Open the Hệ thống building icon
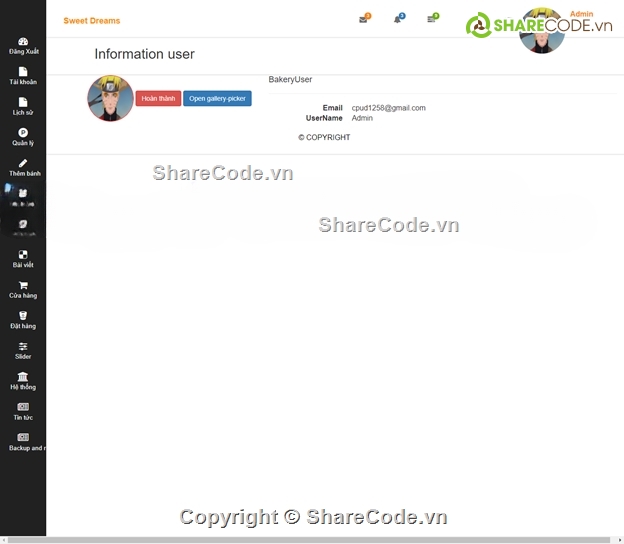The width and height of the screenshot is (624, 544). [x=23, y=376]
